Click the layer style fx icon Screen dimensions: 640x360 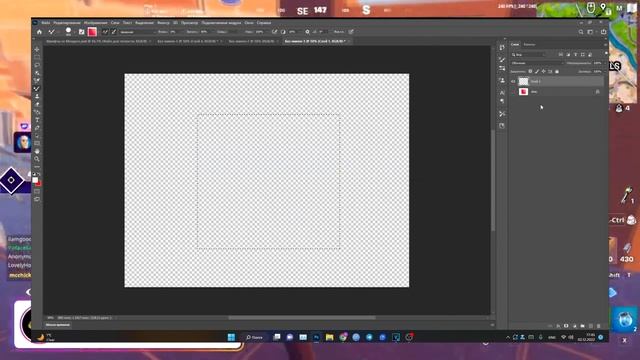pyautogui.click(x=558, y=326)
